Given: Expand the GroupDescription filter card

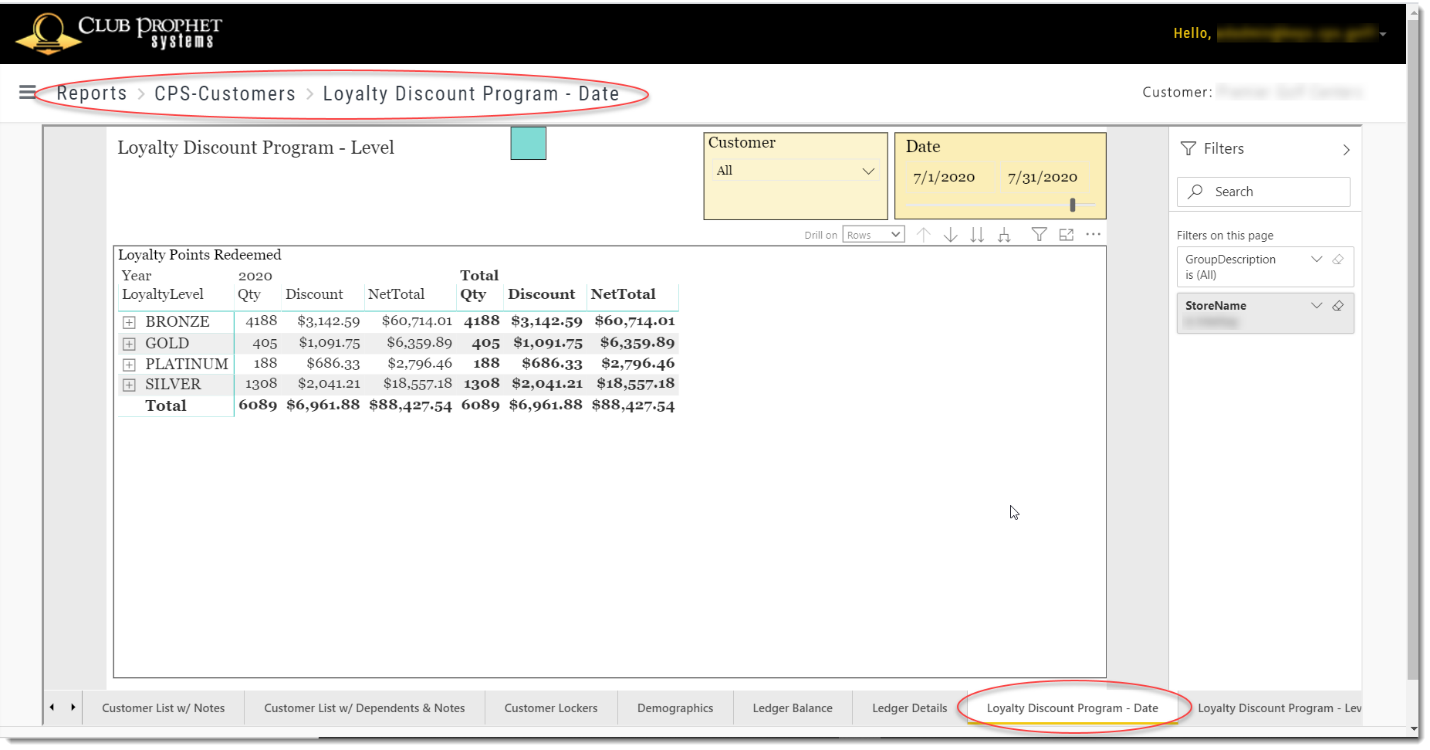Looking at the screenshot, I should (x=1316, y=259).
